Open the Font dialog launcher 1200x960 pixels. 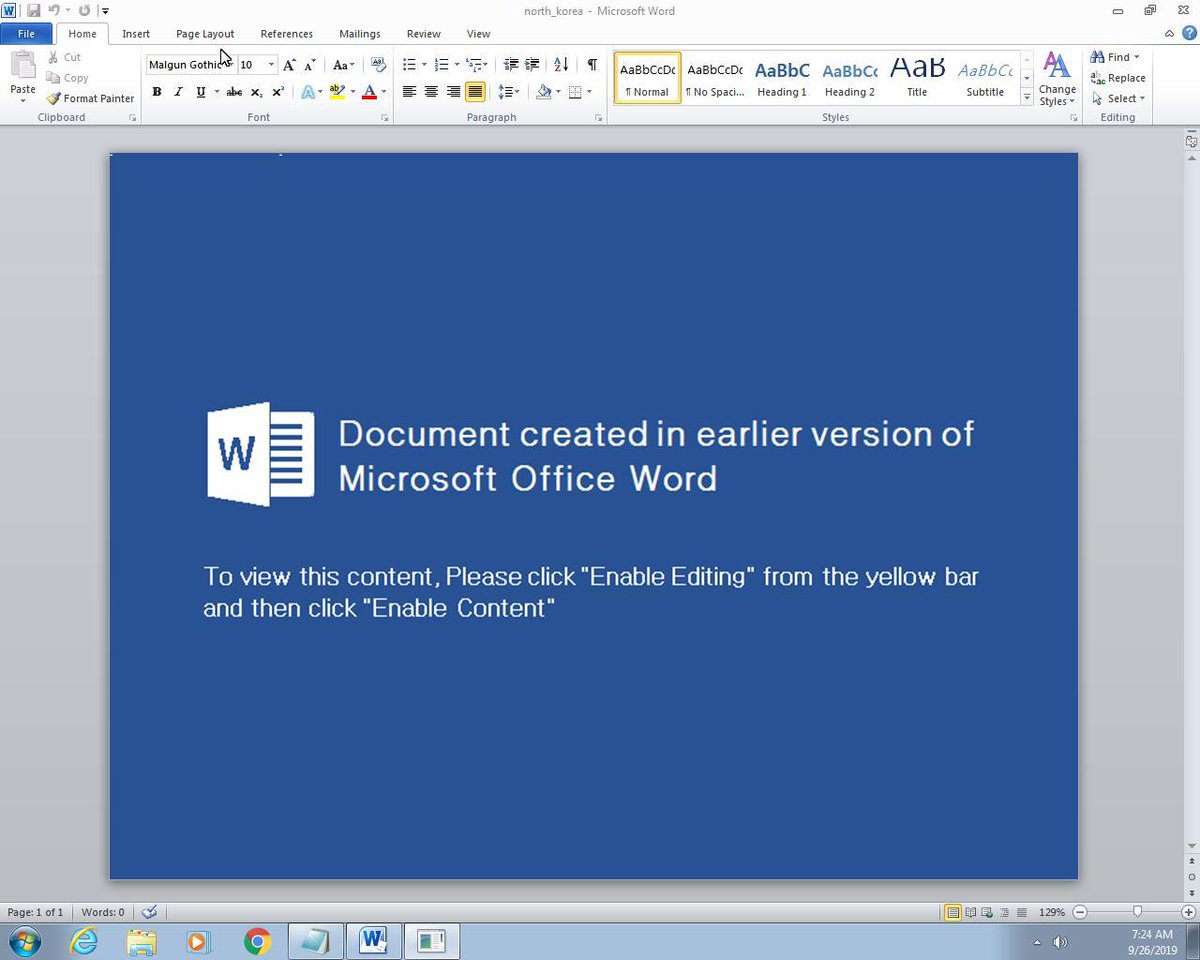(x=385, y=118)
